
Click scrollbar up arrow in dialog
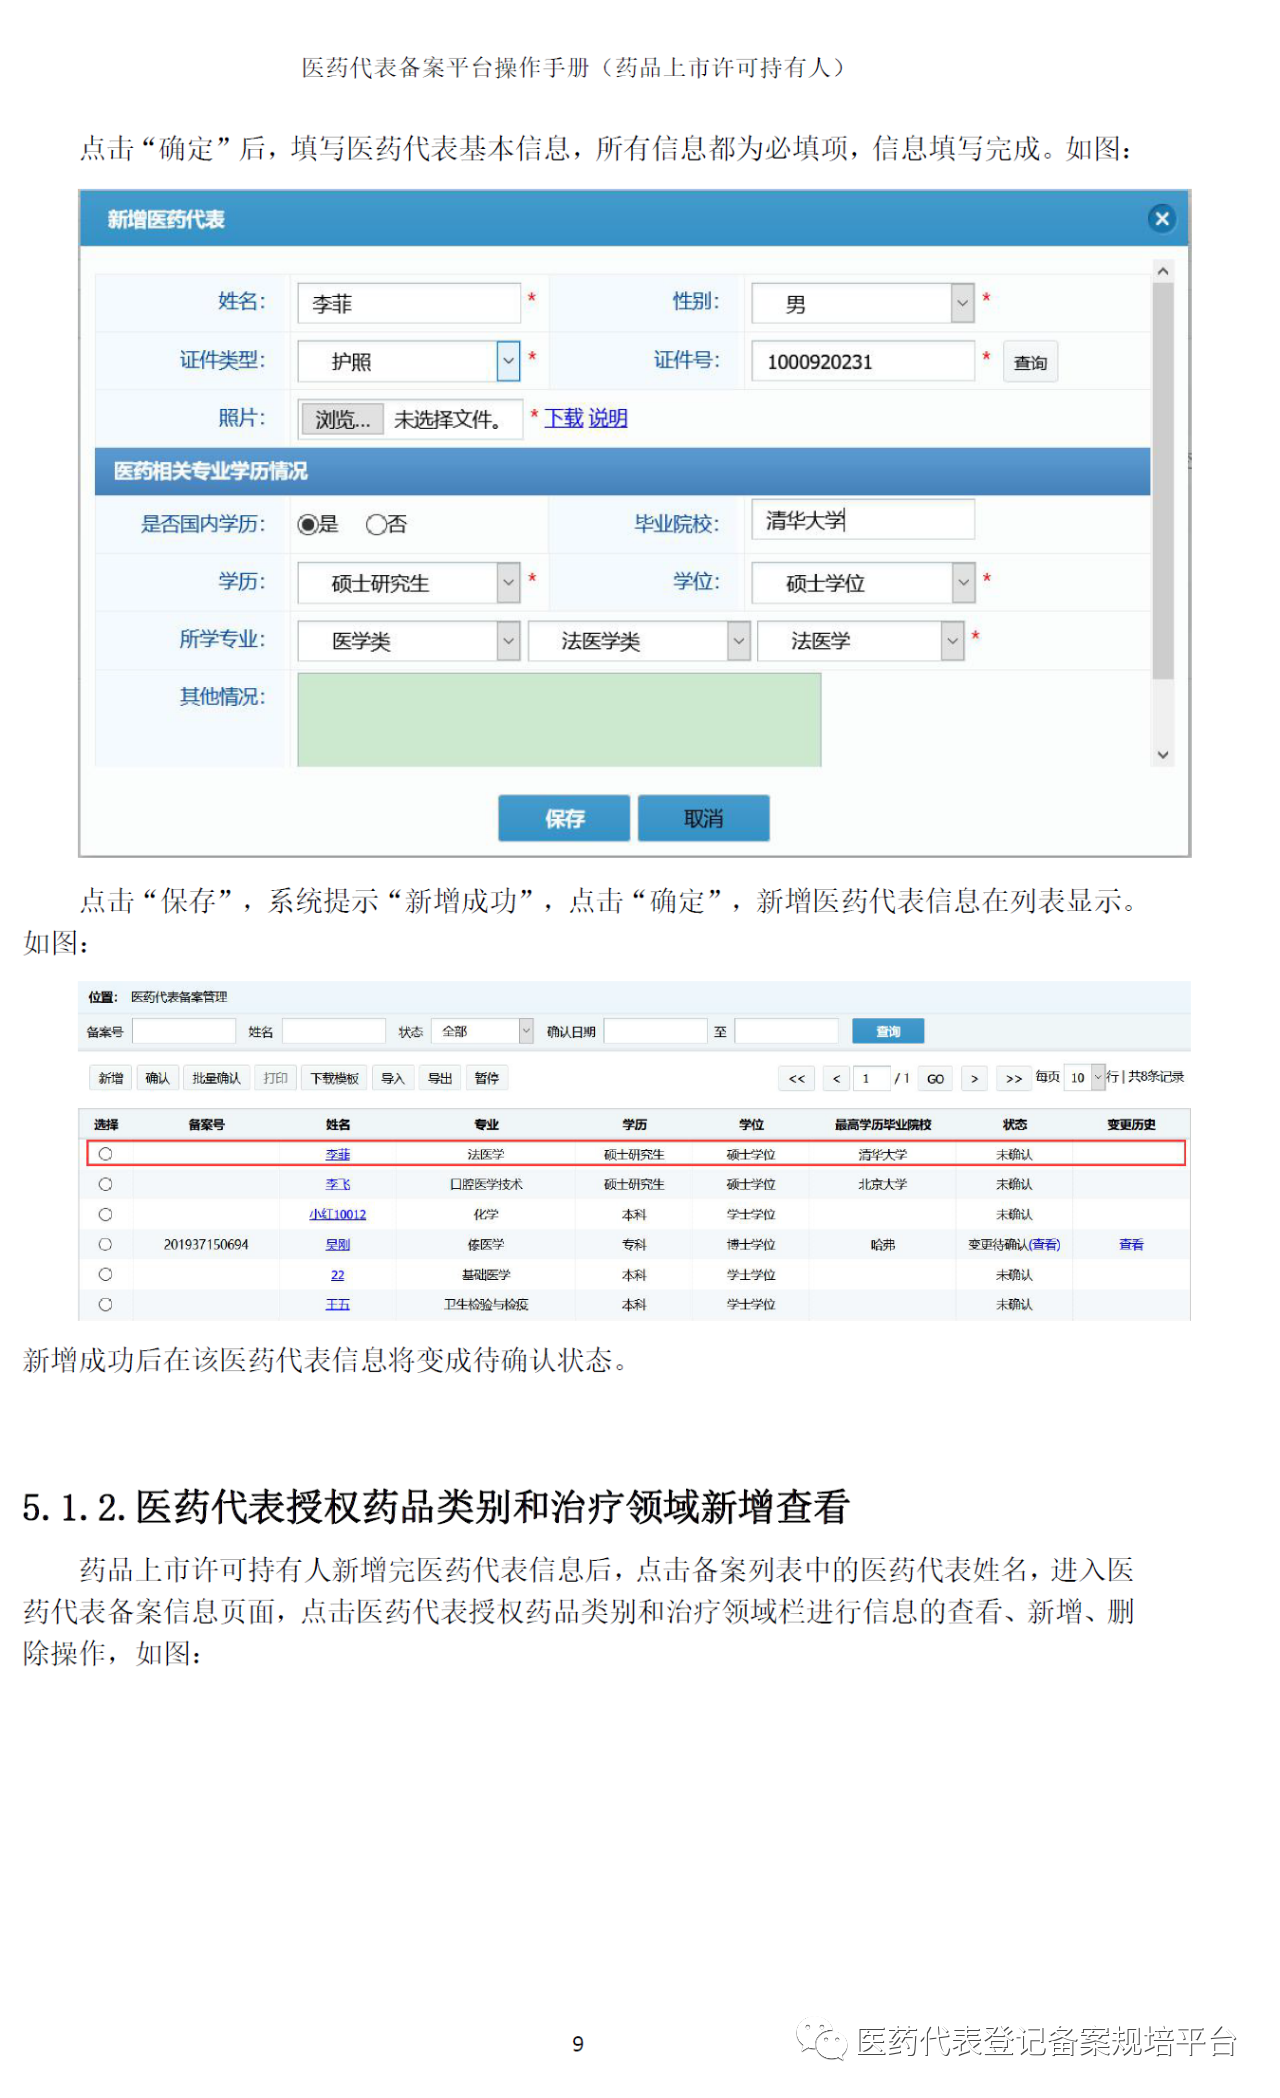[1162, 271]
